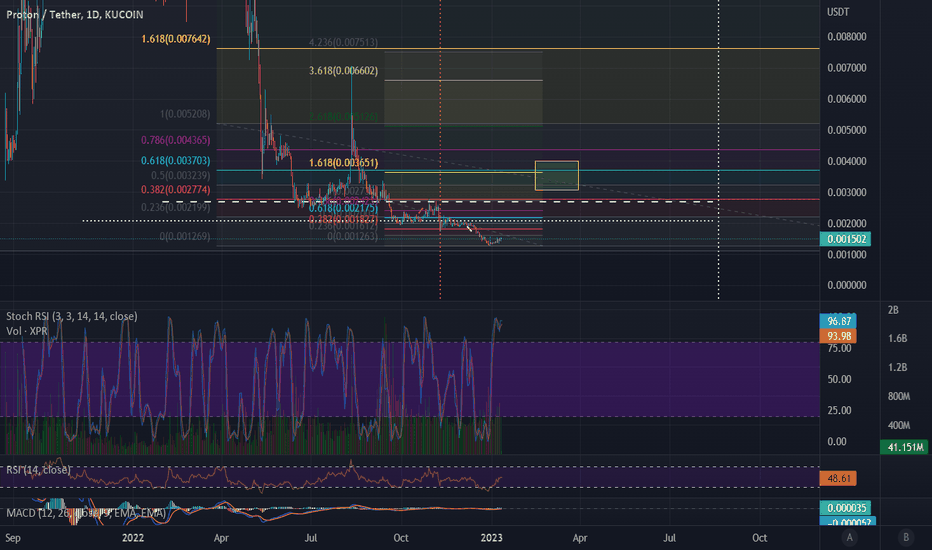Select Fibonacci label 3.618(0.006602)
Screen dimensions: 932x550
coord(344,71)
